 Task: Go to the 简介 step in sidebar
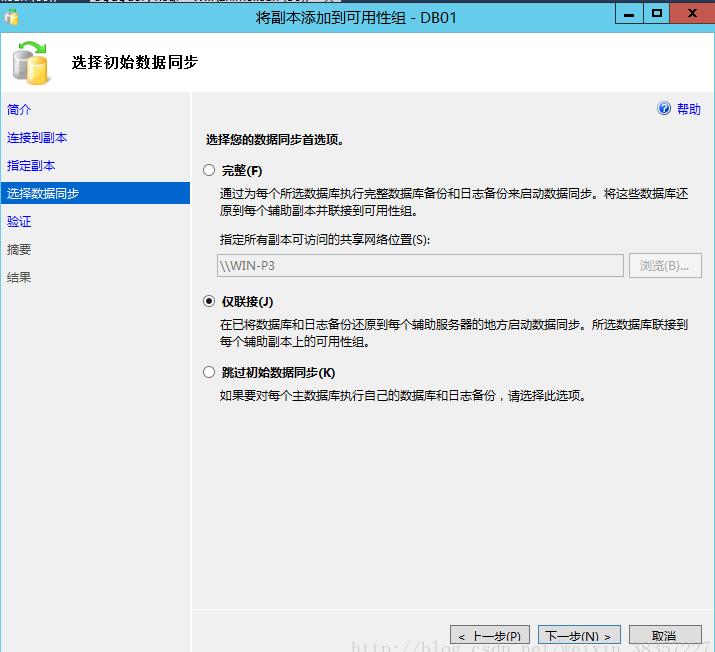pyautogui.click(x=19, y=109)
